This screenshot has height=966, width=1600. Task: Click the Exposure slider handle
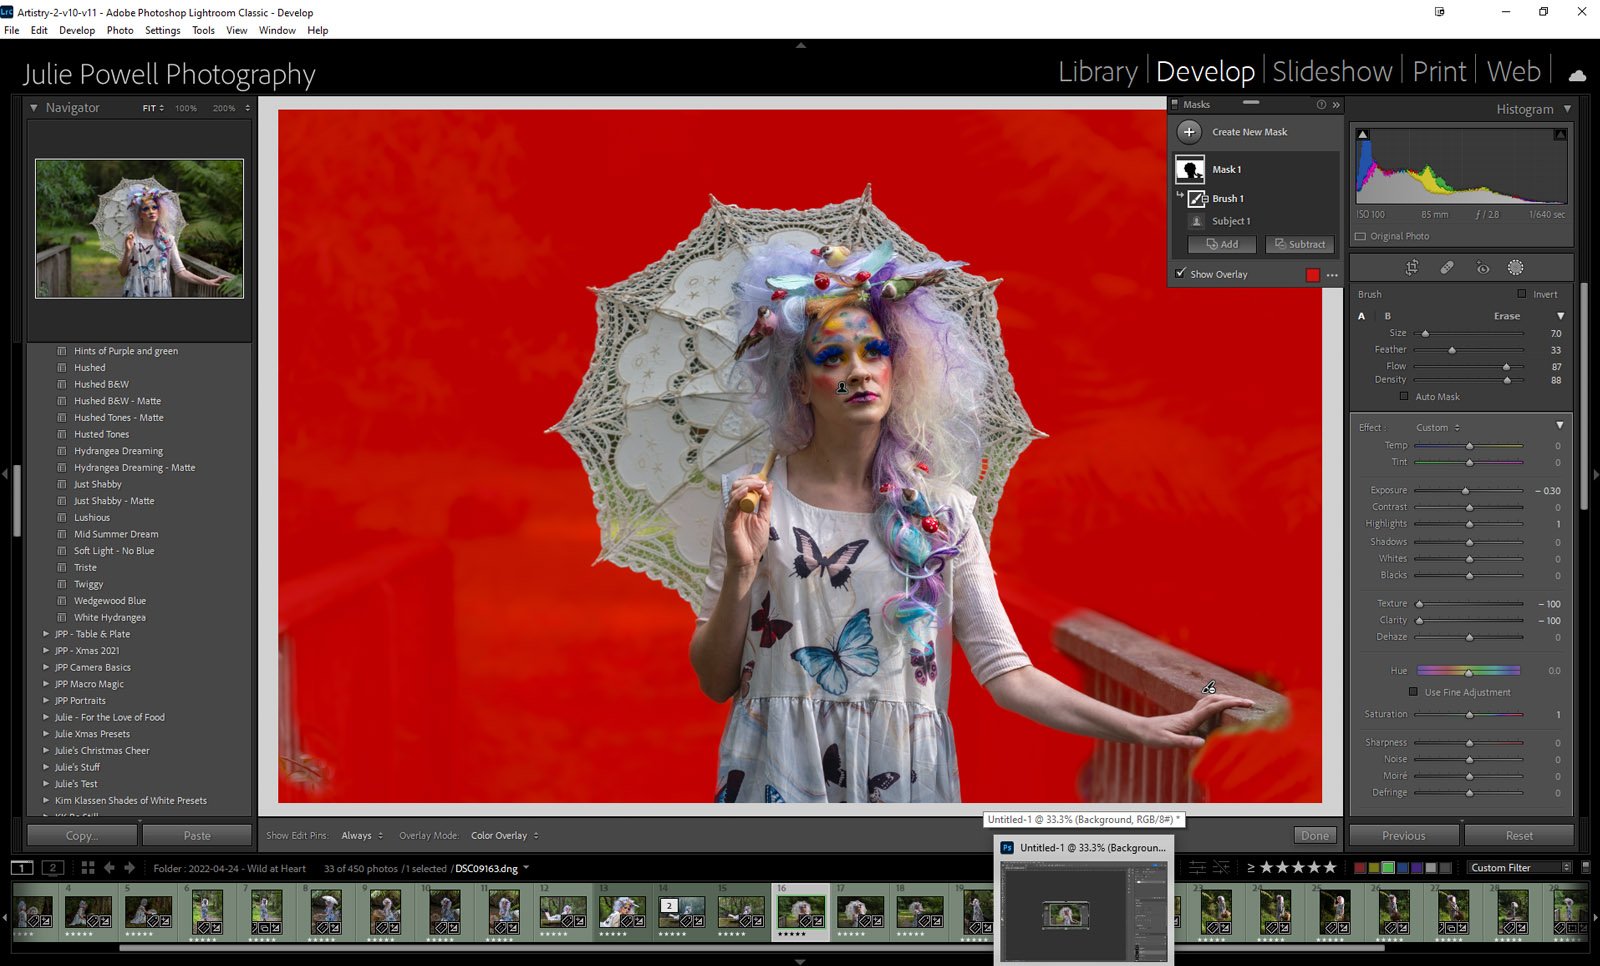1465,491
